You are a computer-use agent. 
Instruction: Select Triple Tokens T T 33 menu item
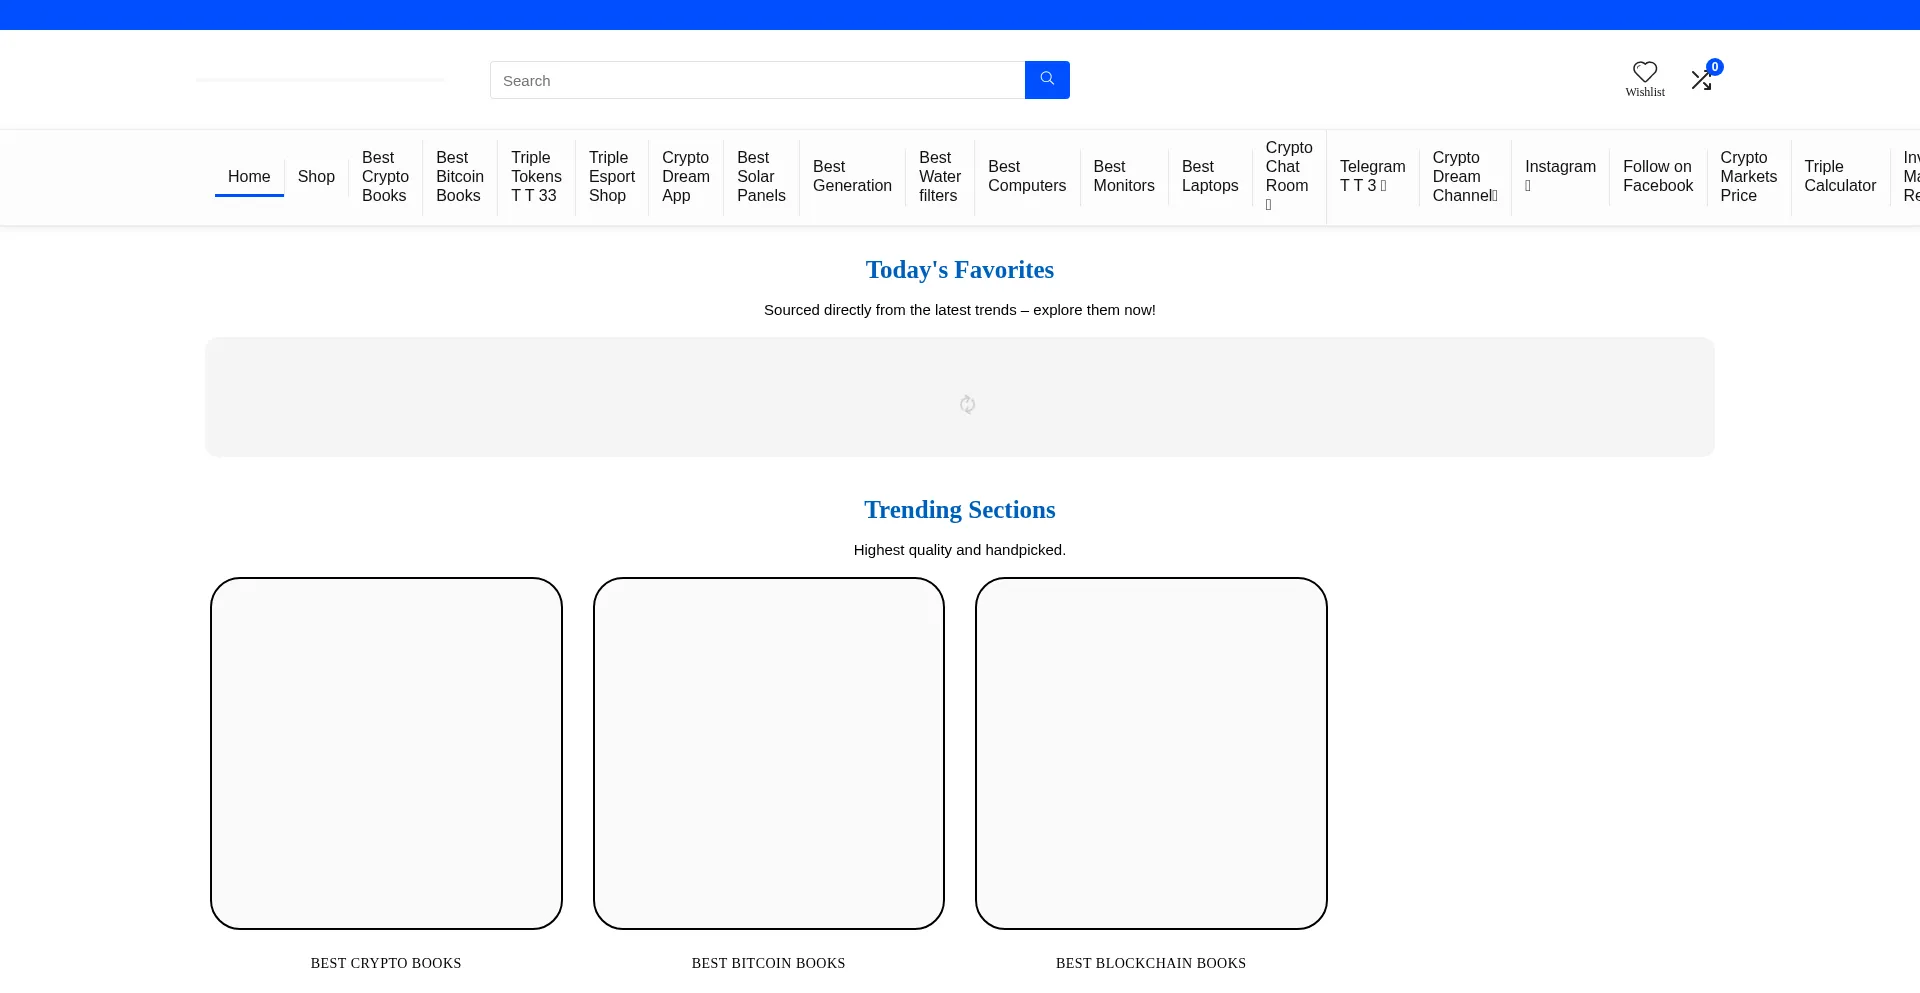click(536, 177)
